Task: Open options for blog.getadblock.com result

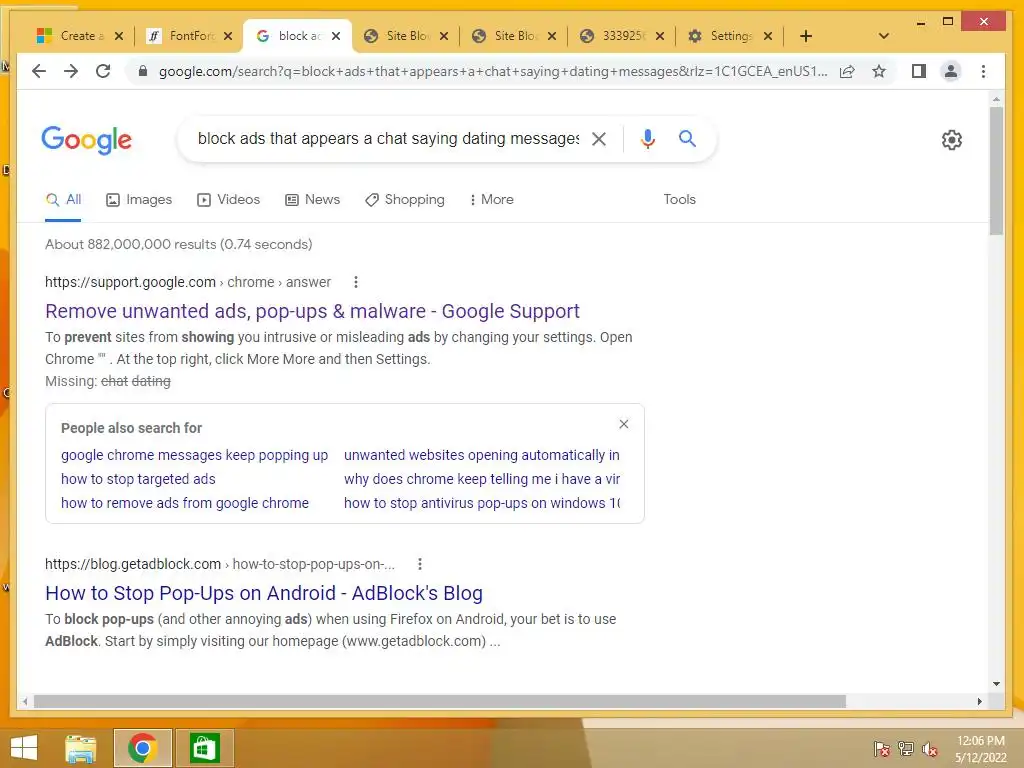Action: point(420,564)
